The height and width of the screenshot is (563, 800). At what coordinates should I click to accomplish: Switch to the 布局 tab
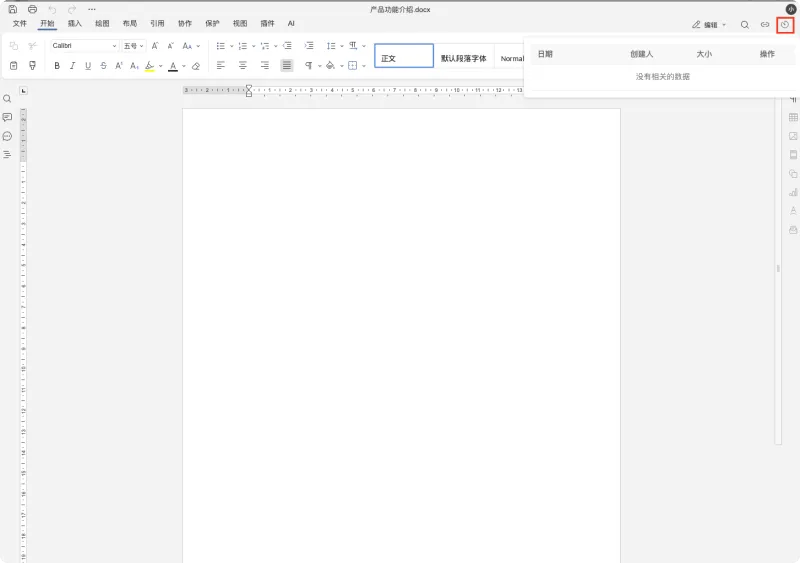(130, 23)
